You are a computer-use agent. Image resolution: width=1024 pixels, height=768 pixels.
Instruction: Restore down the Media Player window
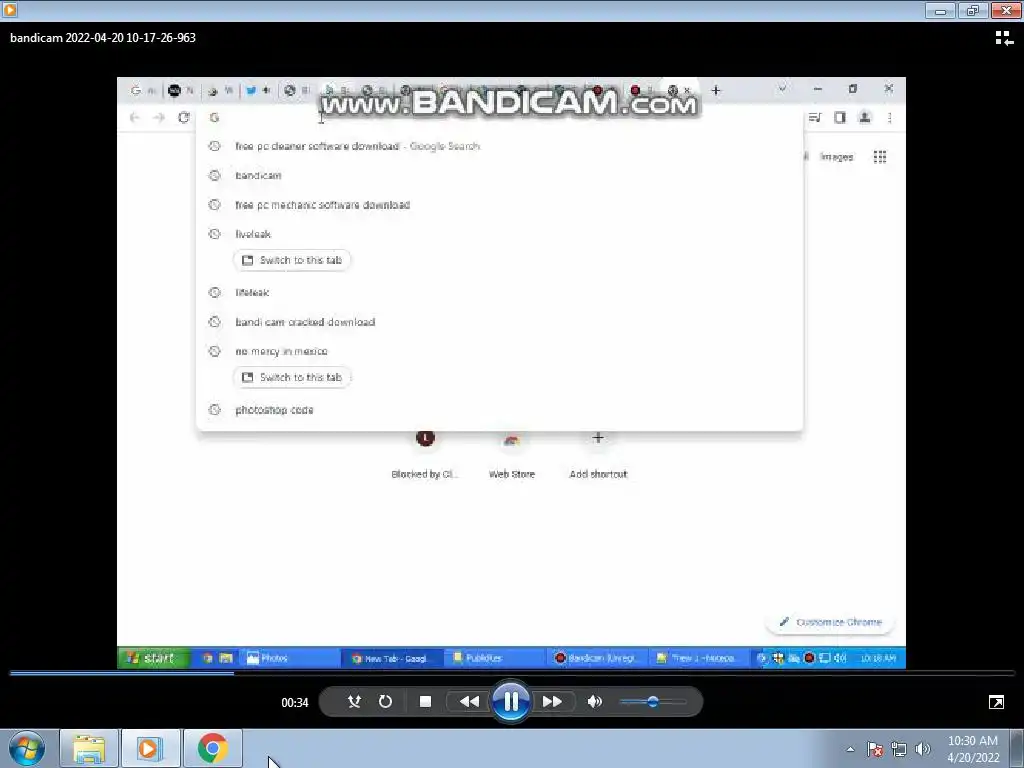973,10
